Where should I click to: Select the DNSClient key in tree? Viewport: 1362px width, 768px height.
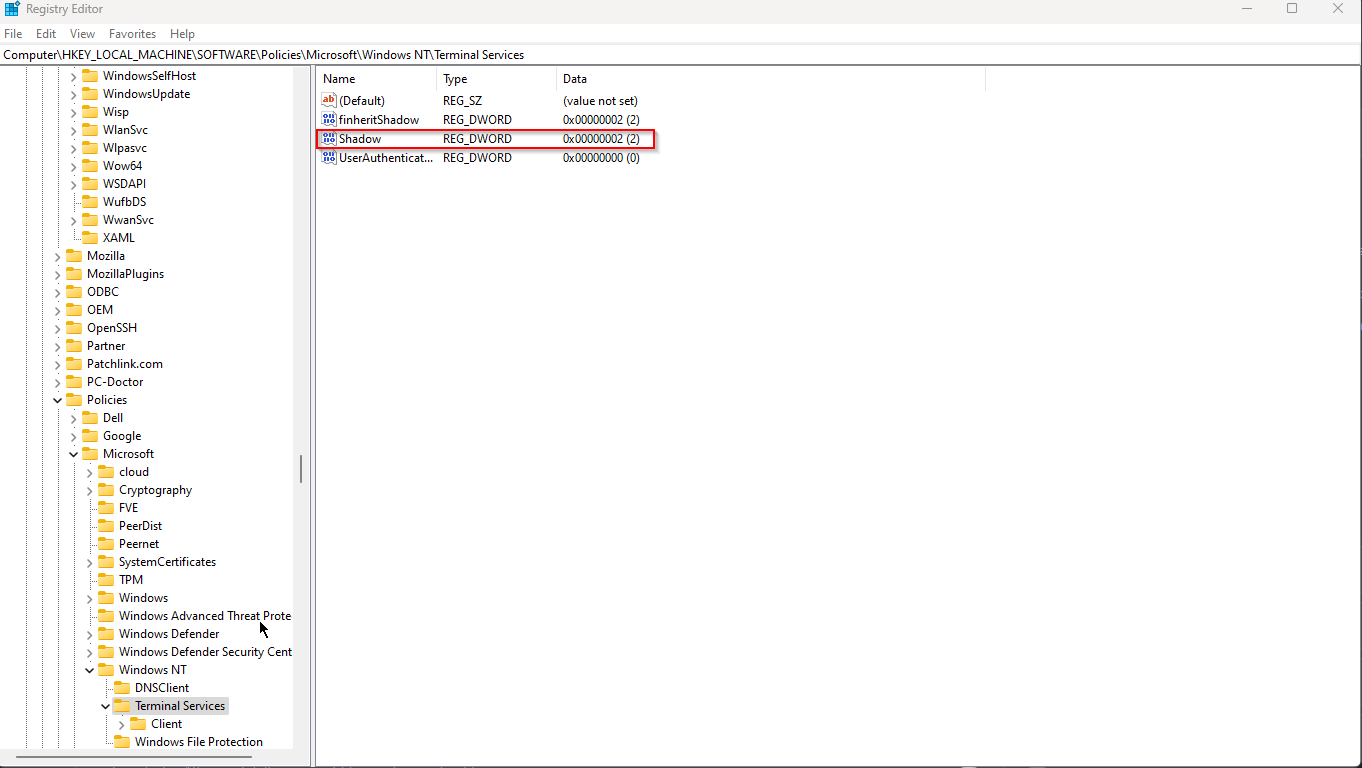coord(162,688)
